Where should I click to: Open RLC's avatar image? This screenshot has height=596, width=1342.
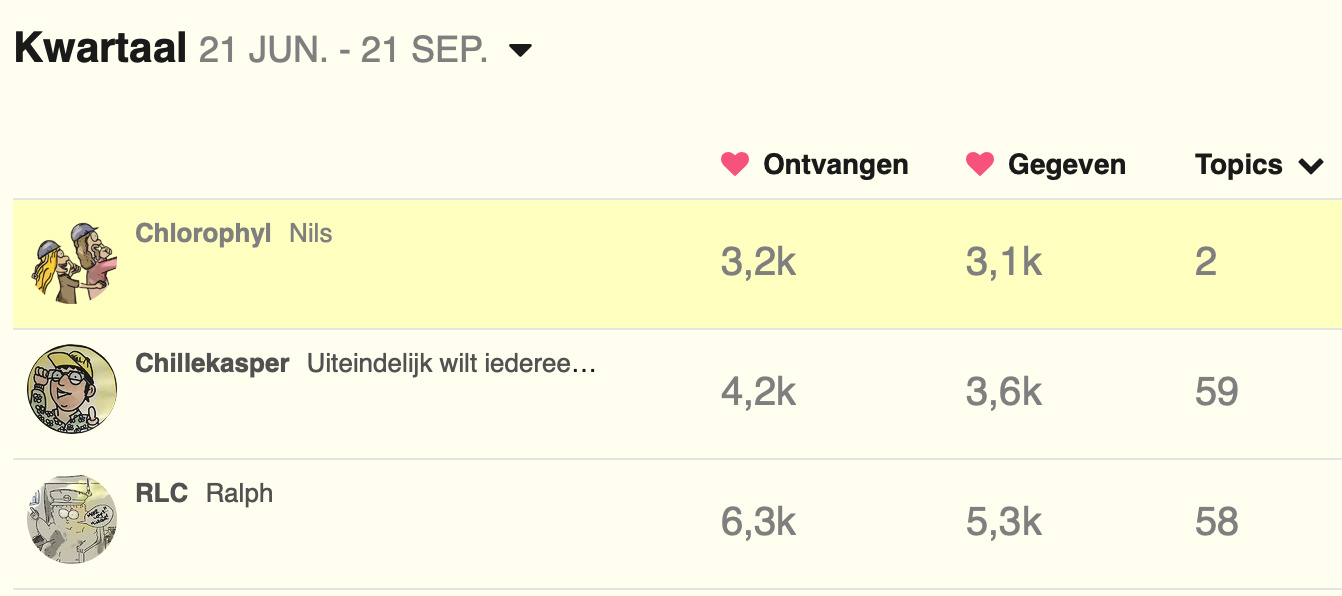(x=72, y=520)
